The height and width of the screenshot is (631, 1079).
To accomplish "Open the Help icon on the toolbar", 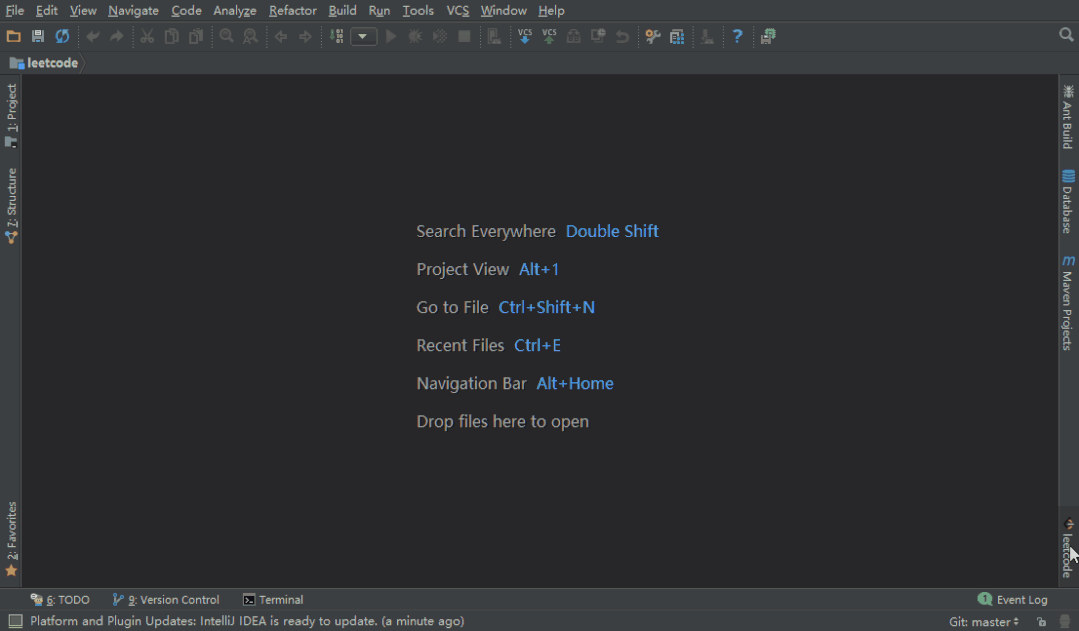I will 737,36.
